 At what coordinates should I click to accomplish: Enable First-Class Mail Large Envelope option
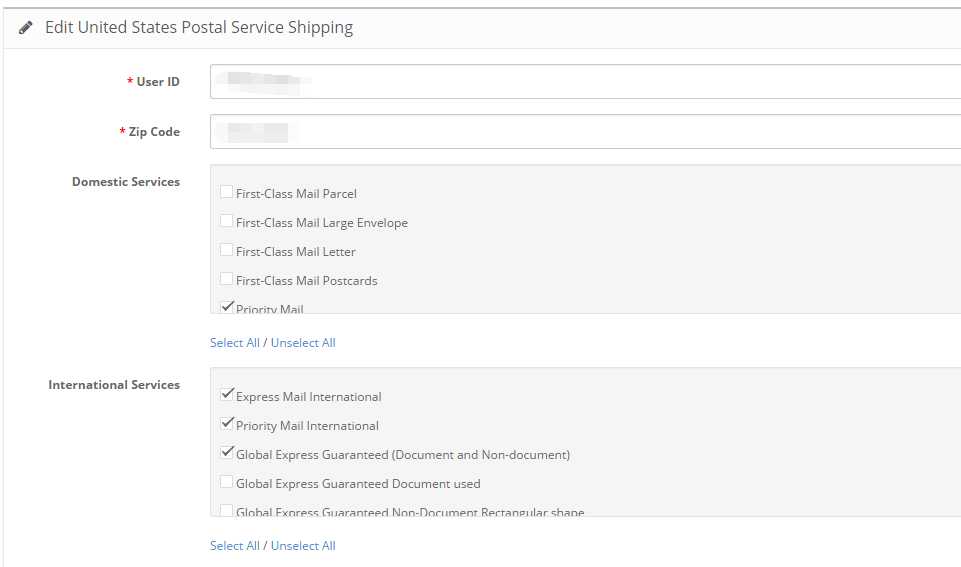226,221
